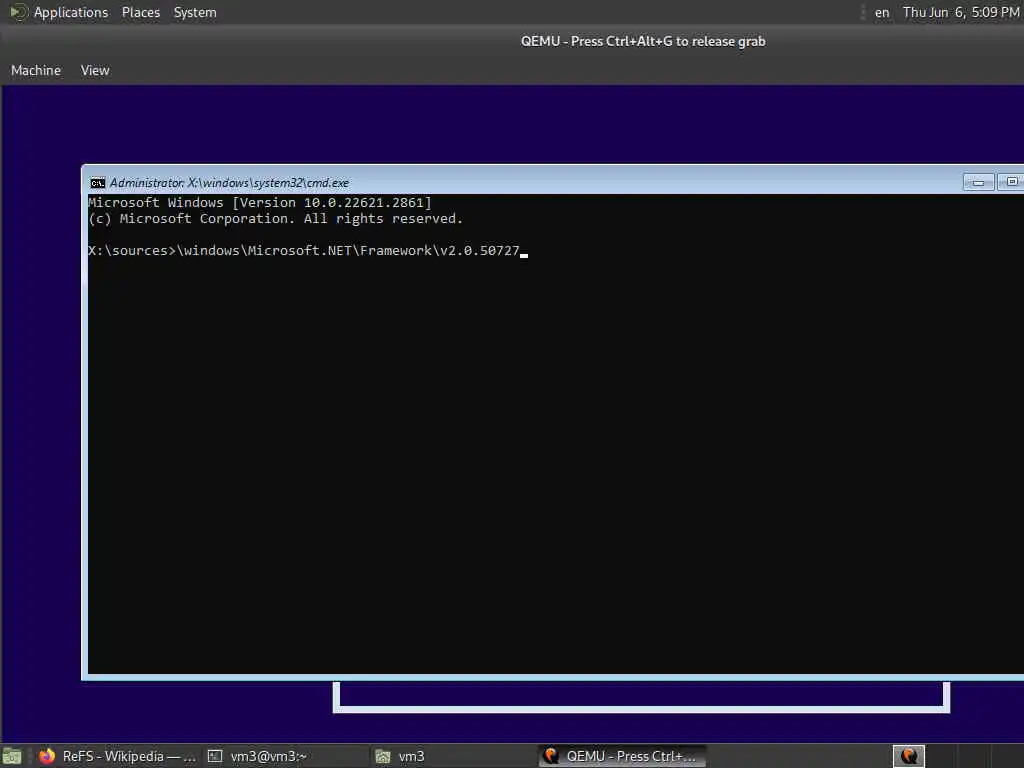Click the cmd.exe icon in title bar
Screen dimensions: 1024x768
pyautogui.click(x=97, y=183)
